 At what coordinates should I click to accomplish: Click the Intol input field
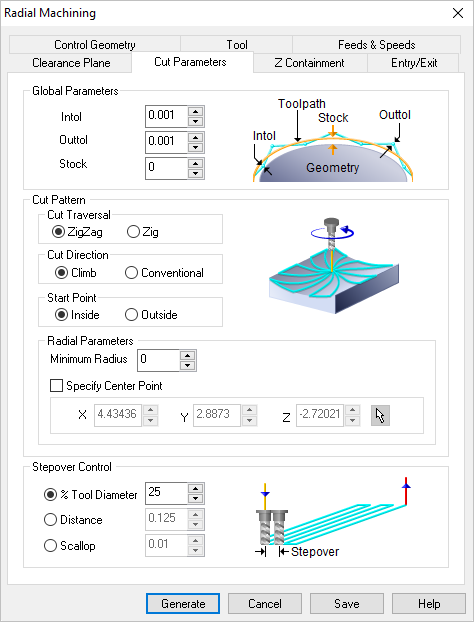coord(166,116)
